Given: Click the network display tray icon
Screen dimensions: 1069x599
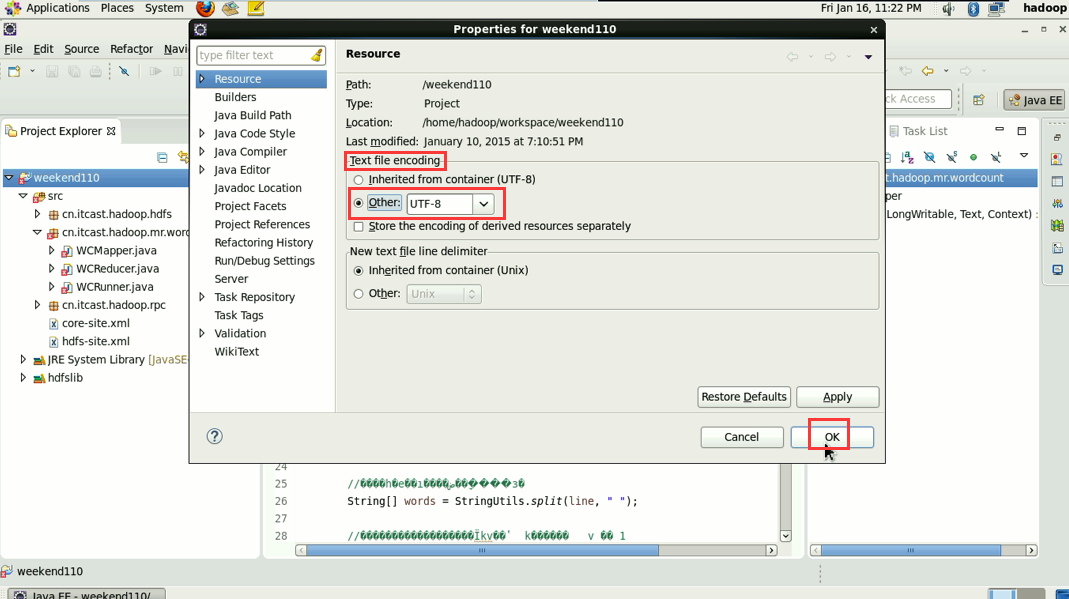Looking at the screenshot, I should click(997, 8).
